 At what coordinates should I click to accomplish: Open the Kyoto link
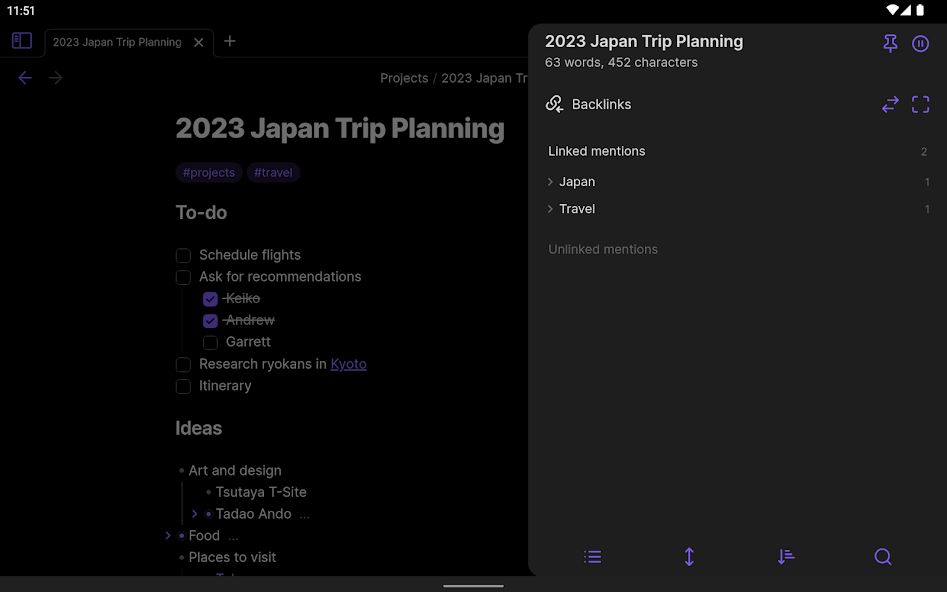point(348,364)
